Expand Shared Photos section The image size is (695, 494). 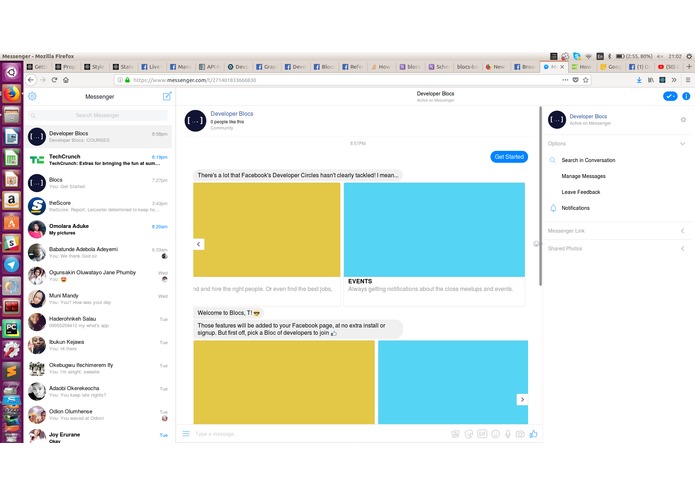coord(683,249)
